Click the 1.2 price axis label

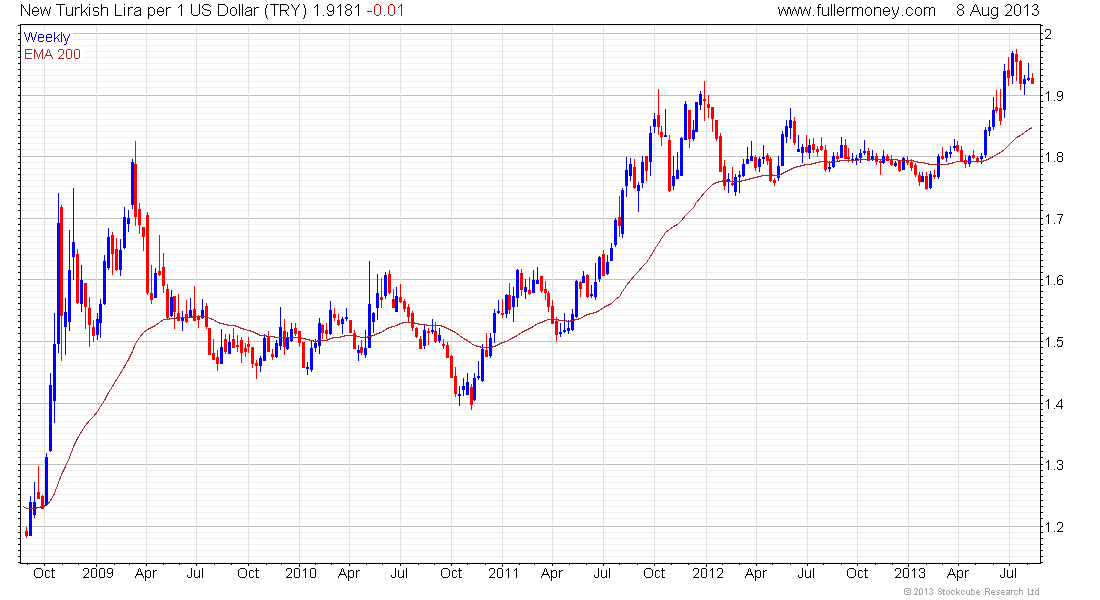tap(1053, 527)
